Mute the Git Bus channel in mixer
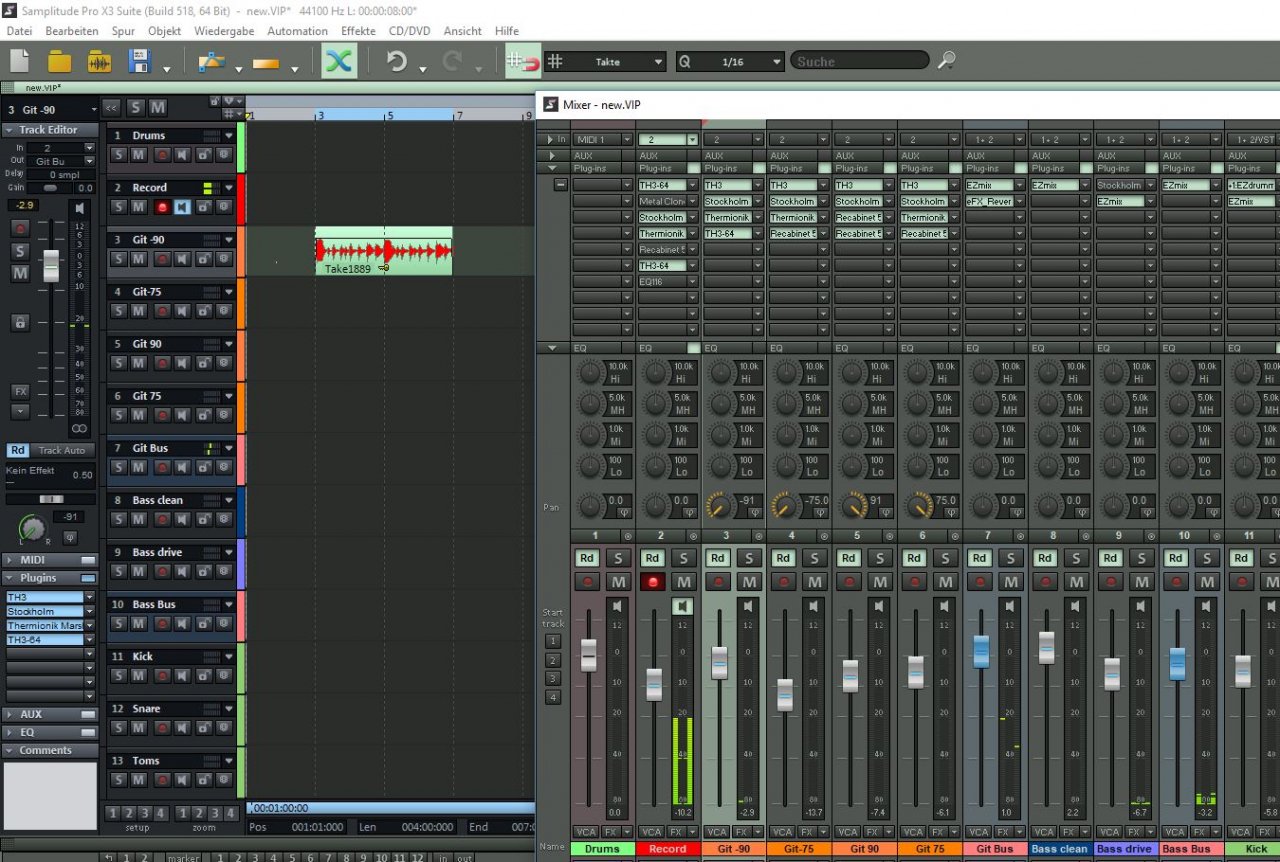The height and width of the screenshot is (862, 1280). pyautogui.click(x=1011, y=582)
